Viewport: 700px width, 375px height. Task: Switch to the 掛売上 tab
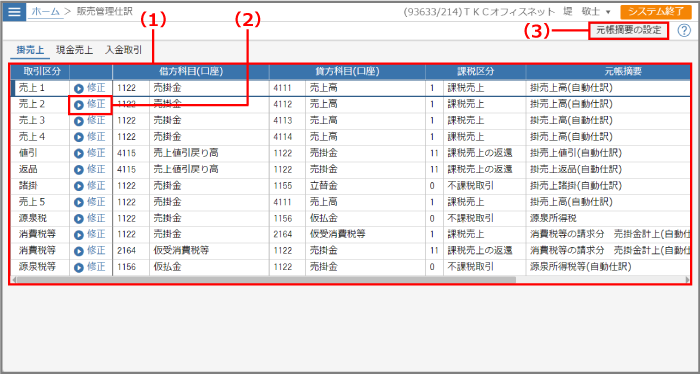[30, 50]
